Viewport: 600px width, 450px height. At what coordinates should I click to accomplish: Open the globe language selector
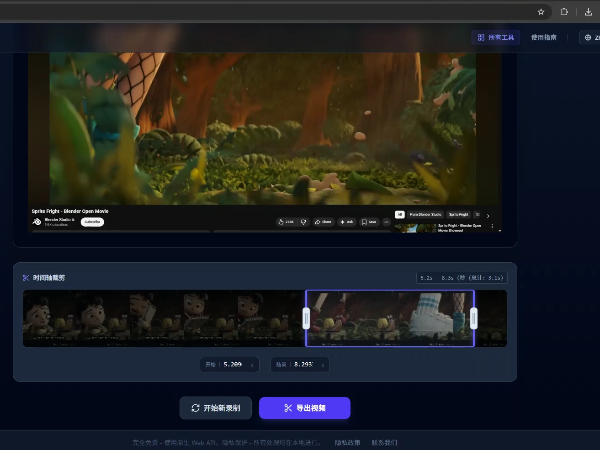(x=590, y=37)
